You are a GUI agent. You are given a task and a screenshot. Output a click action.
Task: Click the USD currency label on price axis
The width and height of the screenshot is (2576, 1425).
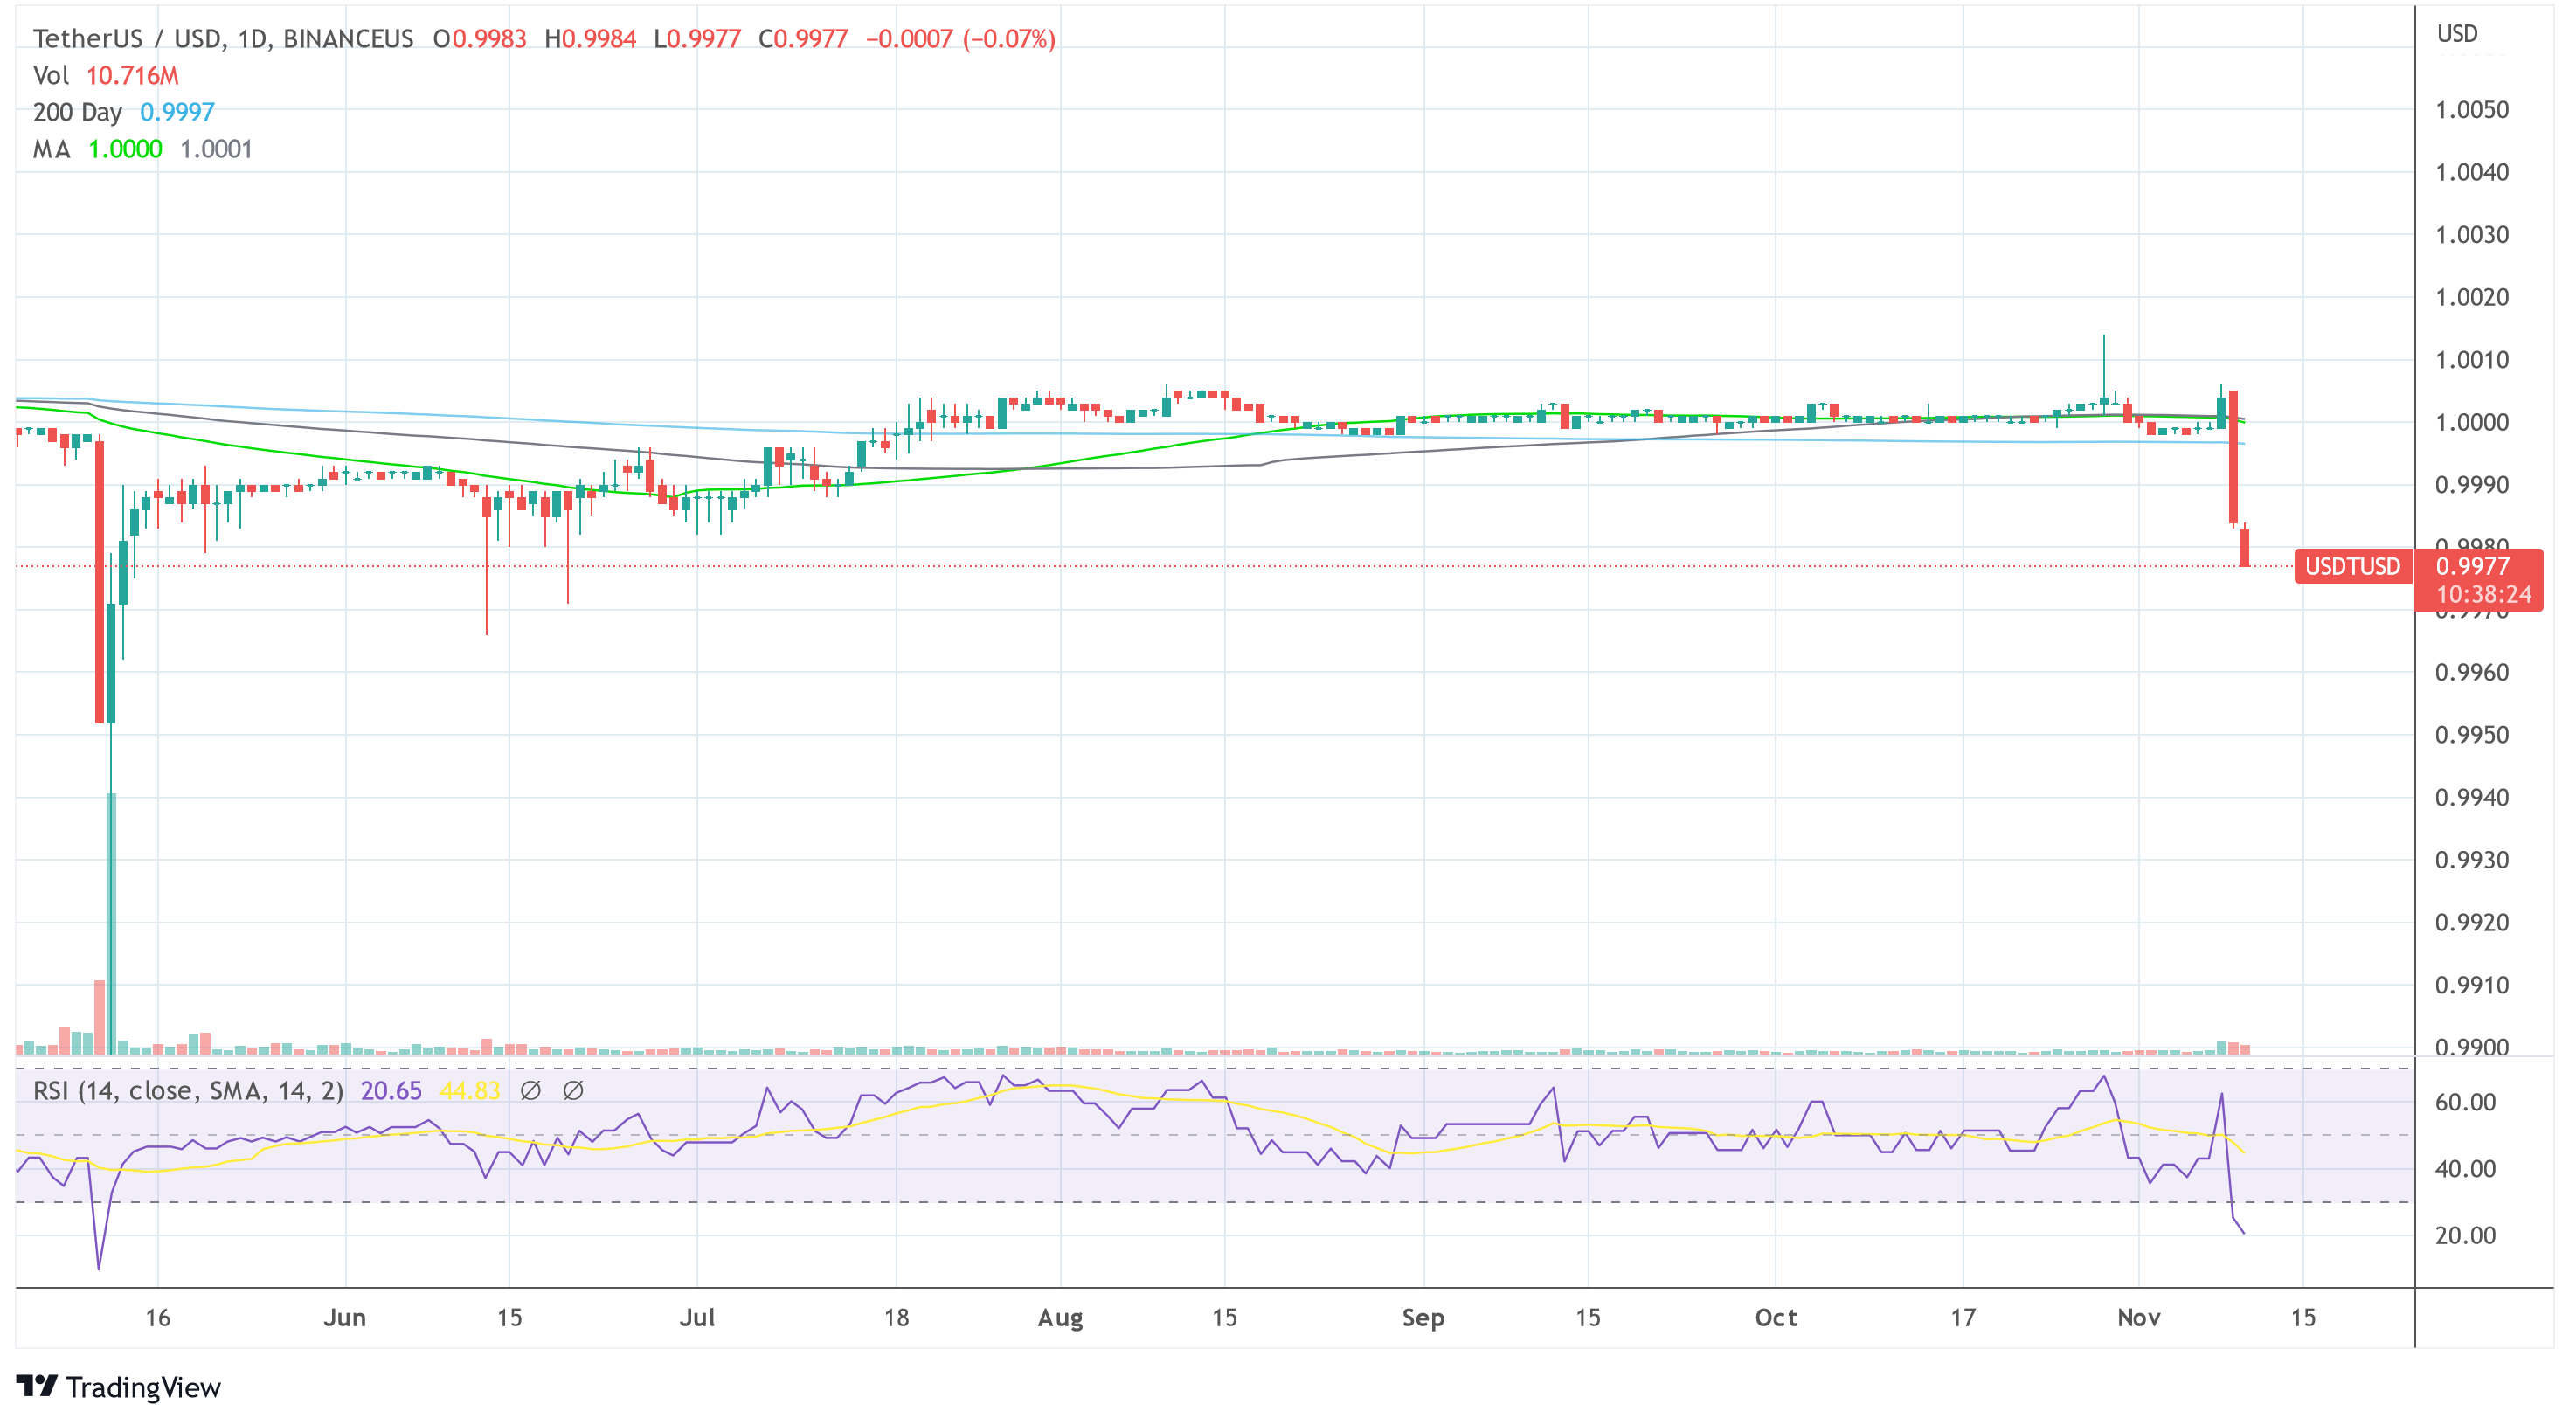[2457, 34]
